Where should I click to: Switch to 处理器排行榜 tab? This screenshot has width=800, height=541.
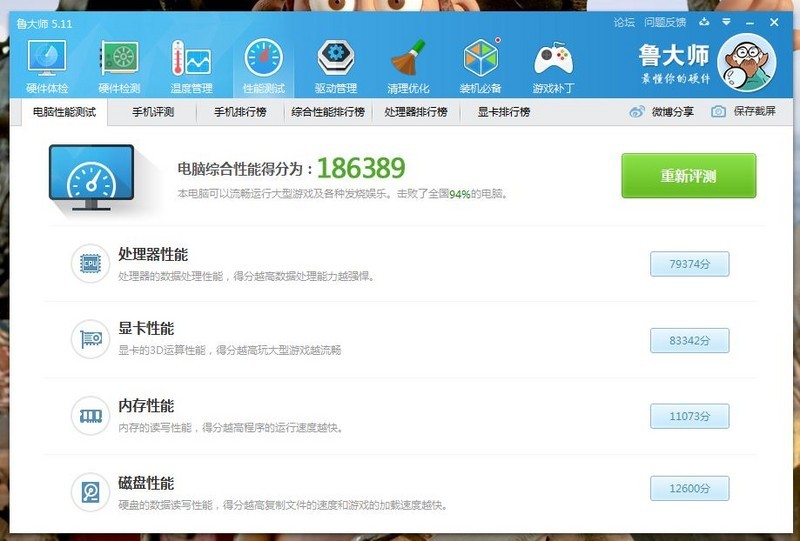(416, 112)
